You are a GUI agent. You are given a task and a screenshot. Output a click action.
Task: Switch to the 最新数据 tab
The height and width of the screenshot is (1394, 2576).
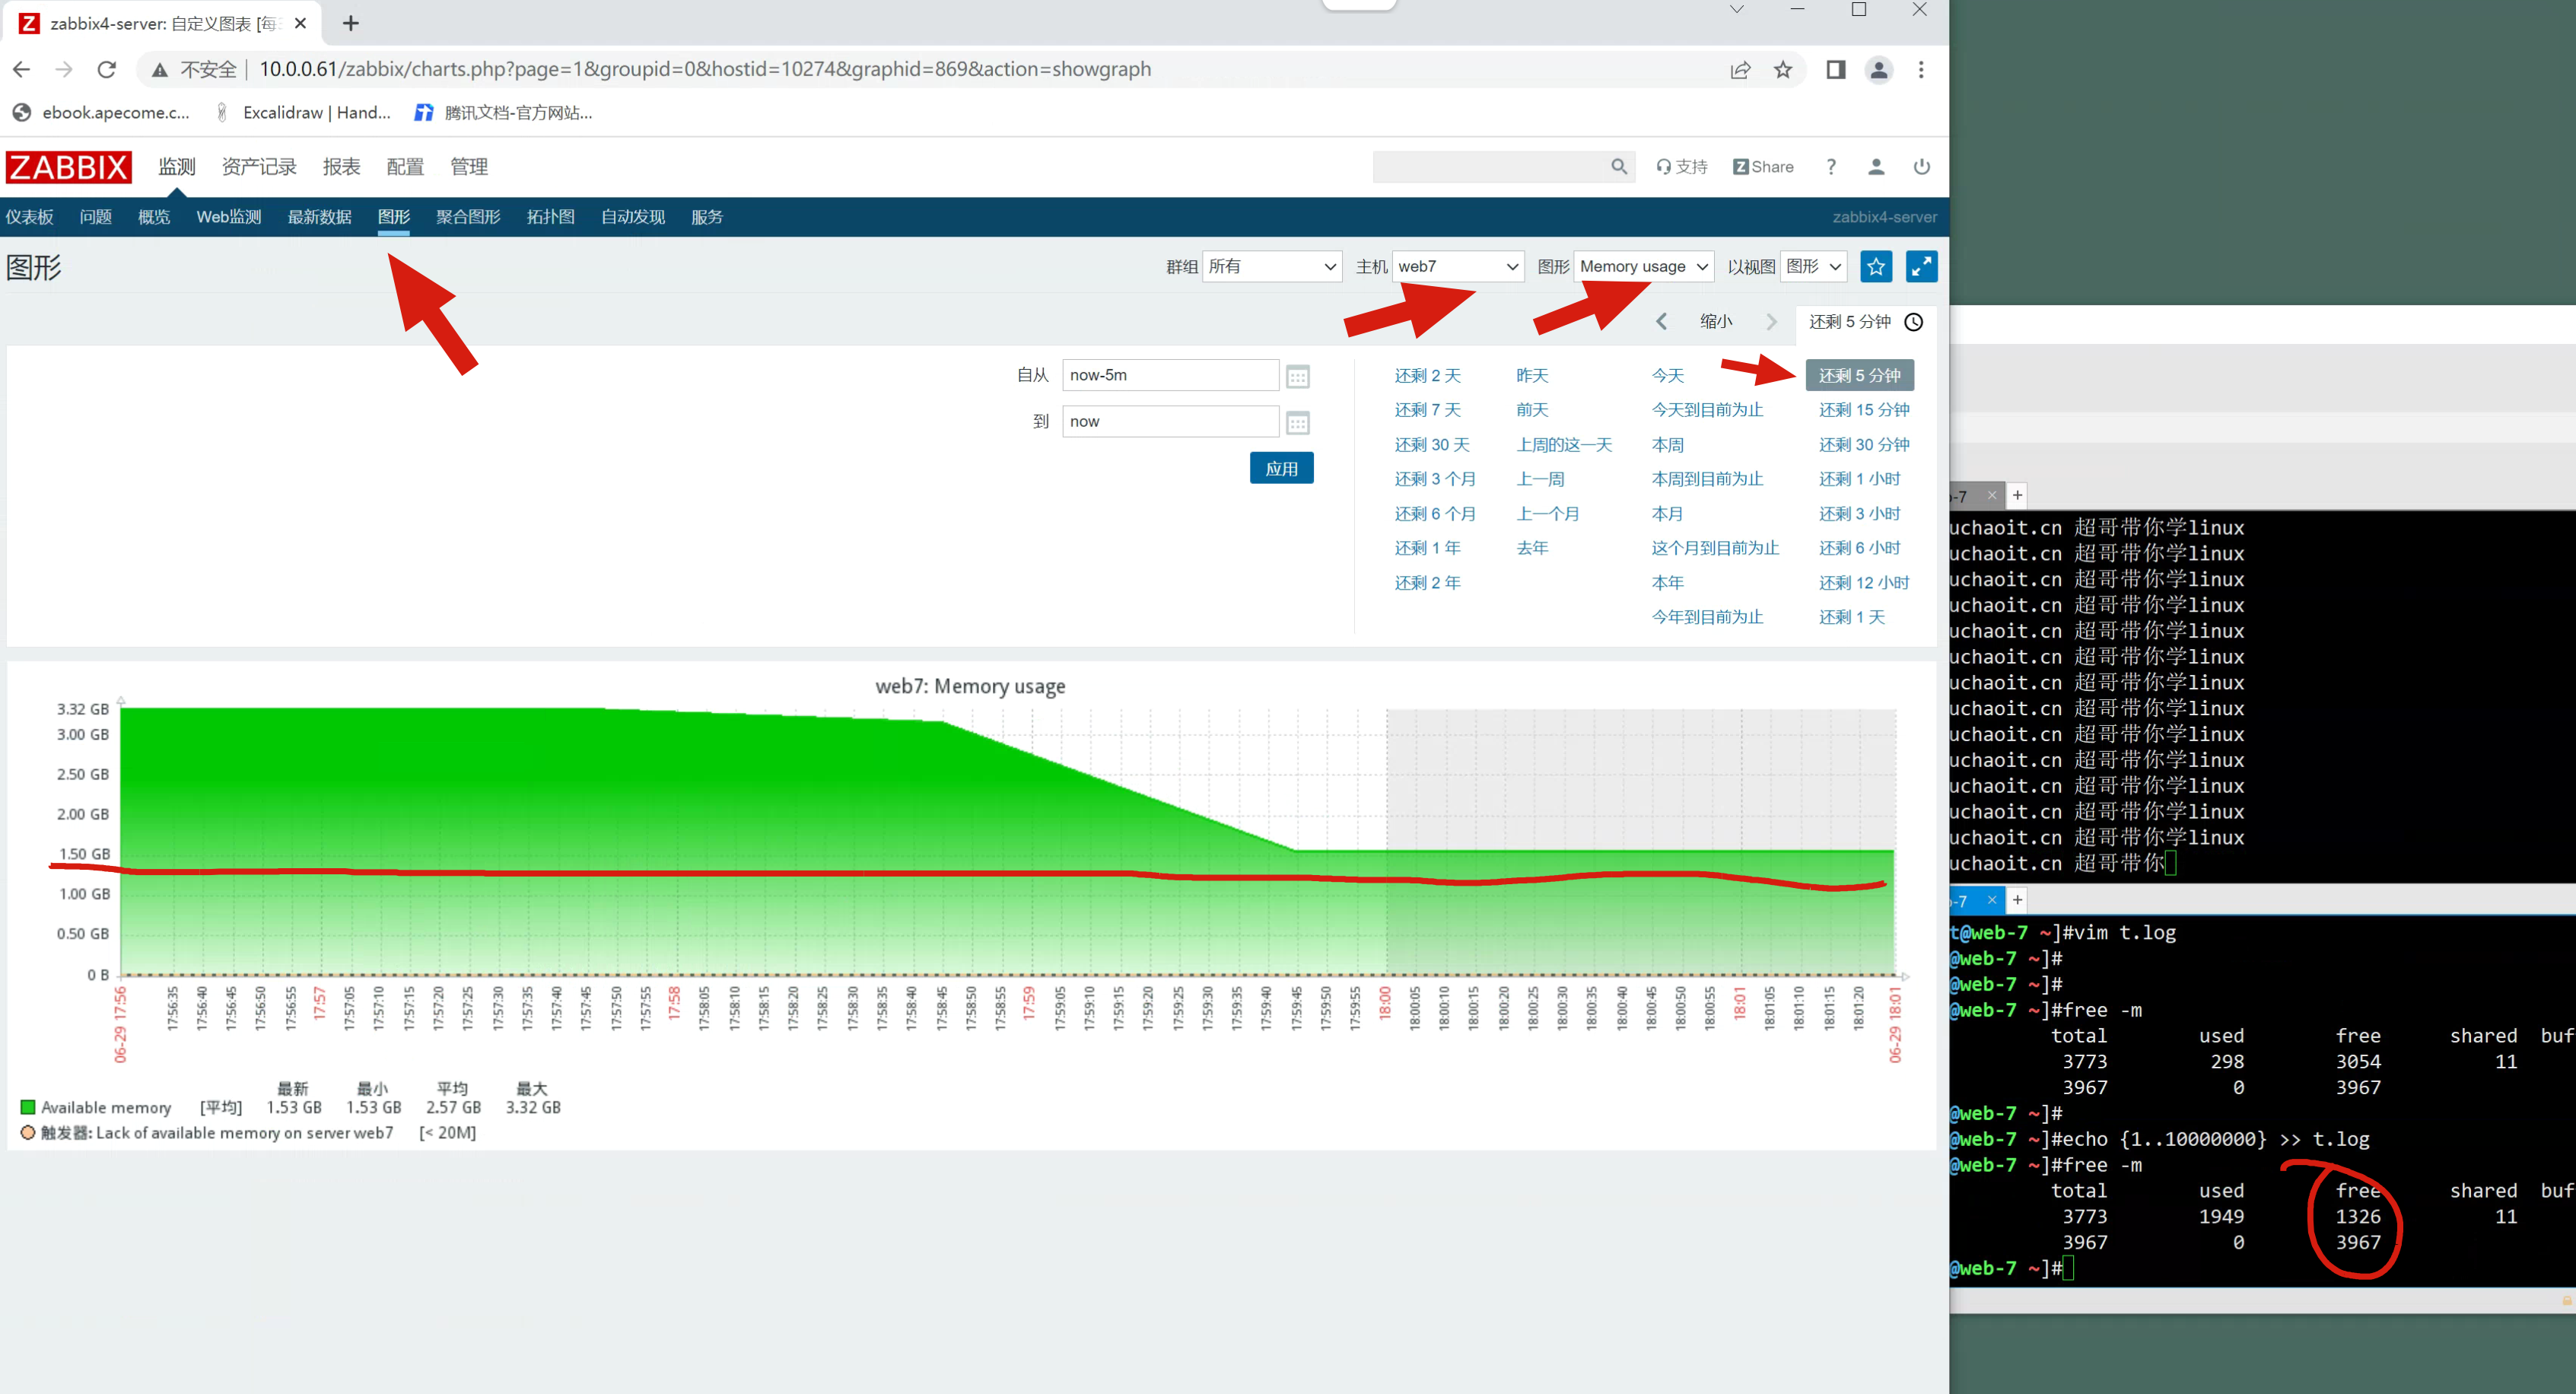tap(319, 217)
